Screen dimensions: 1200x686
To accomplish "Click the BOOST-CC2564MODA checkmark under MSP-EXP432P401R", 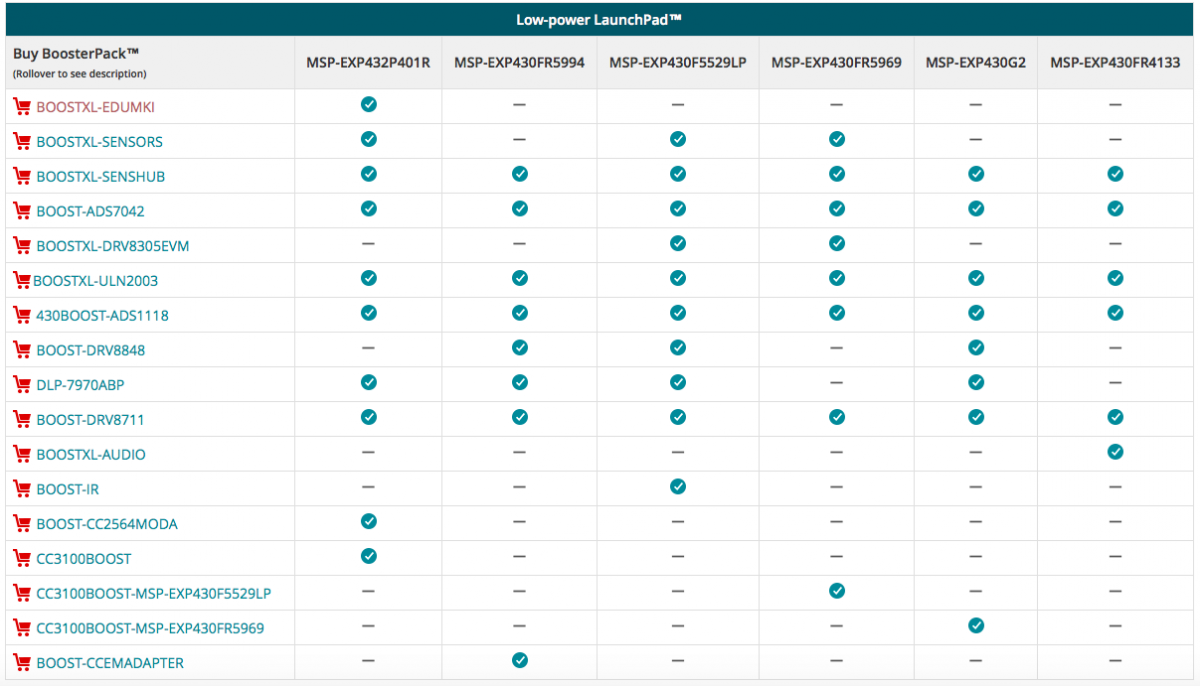I will click(x=369, y=521).
